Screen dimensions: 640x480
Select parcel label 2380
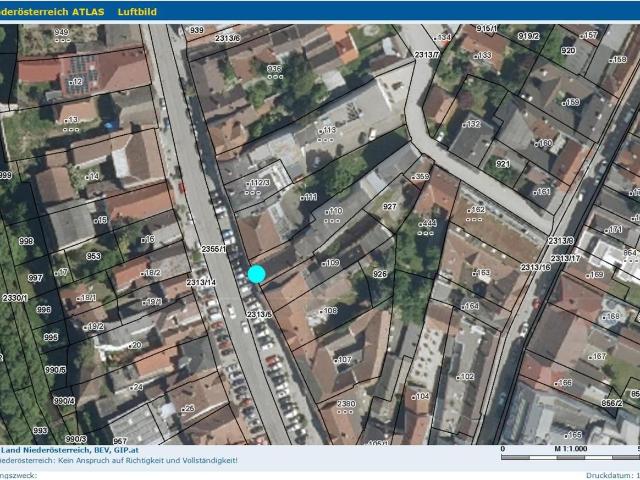346,404
